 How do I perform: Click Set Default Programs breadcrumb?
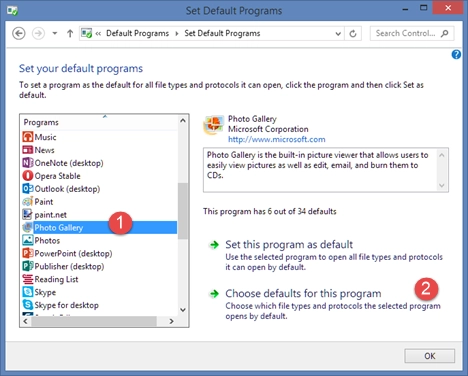click(222, 33)
